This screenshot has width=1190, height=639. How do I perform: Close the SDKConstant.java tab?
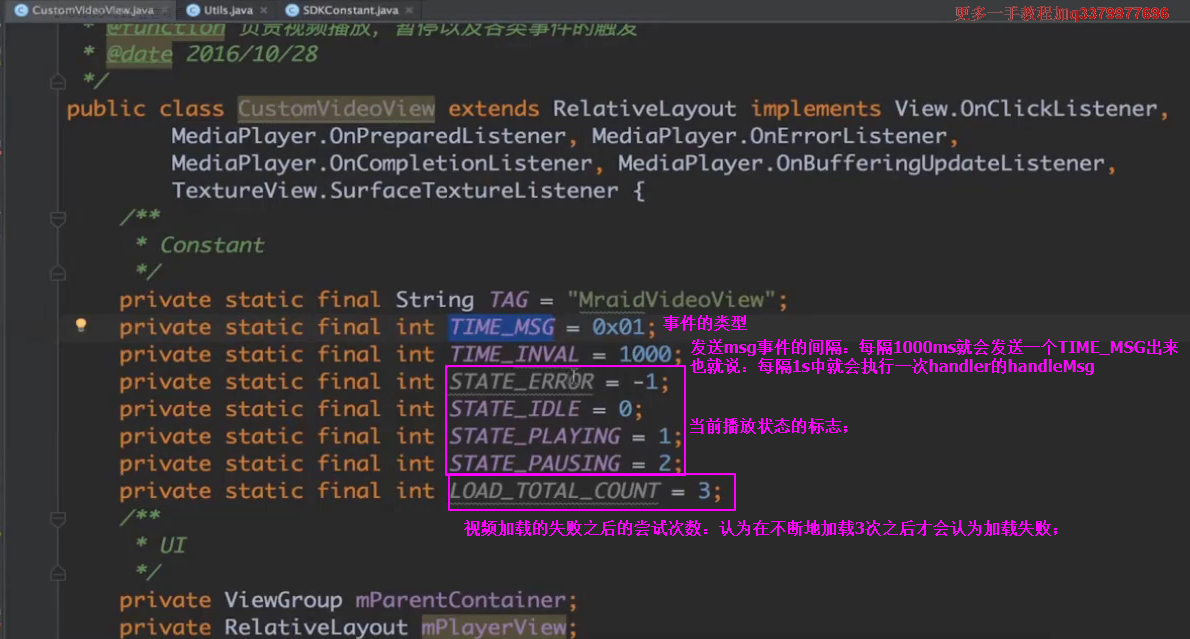409,10
